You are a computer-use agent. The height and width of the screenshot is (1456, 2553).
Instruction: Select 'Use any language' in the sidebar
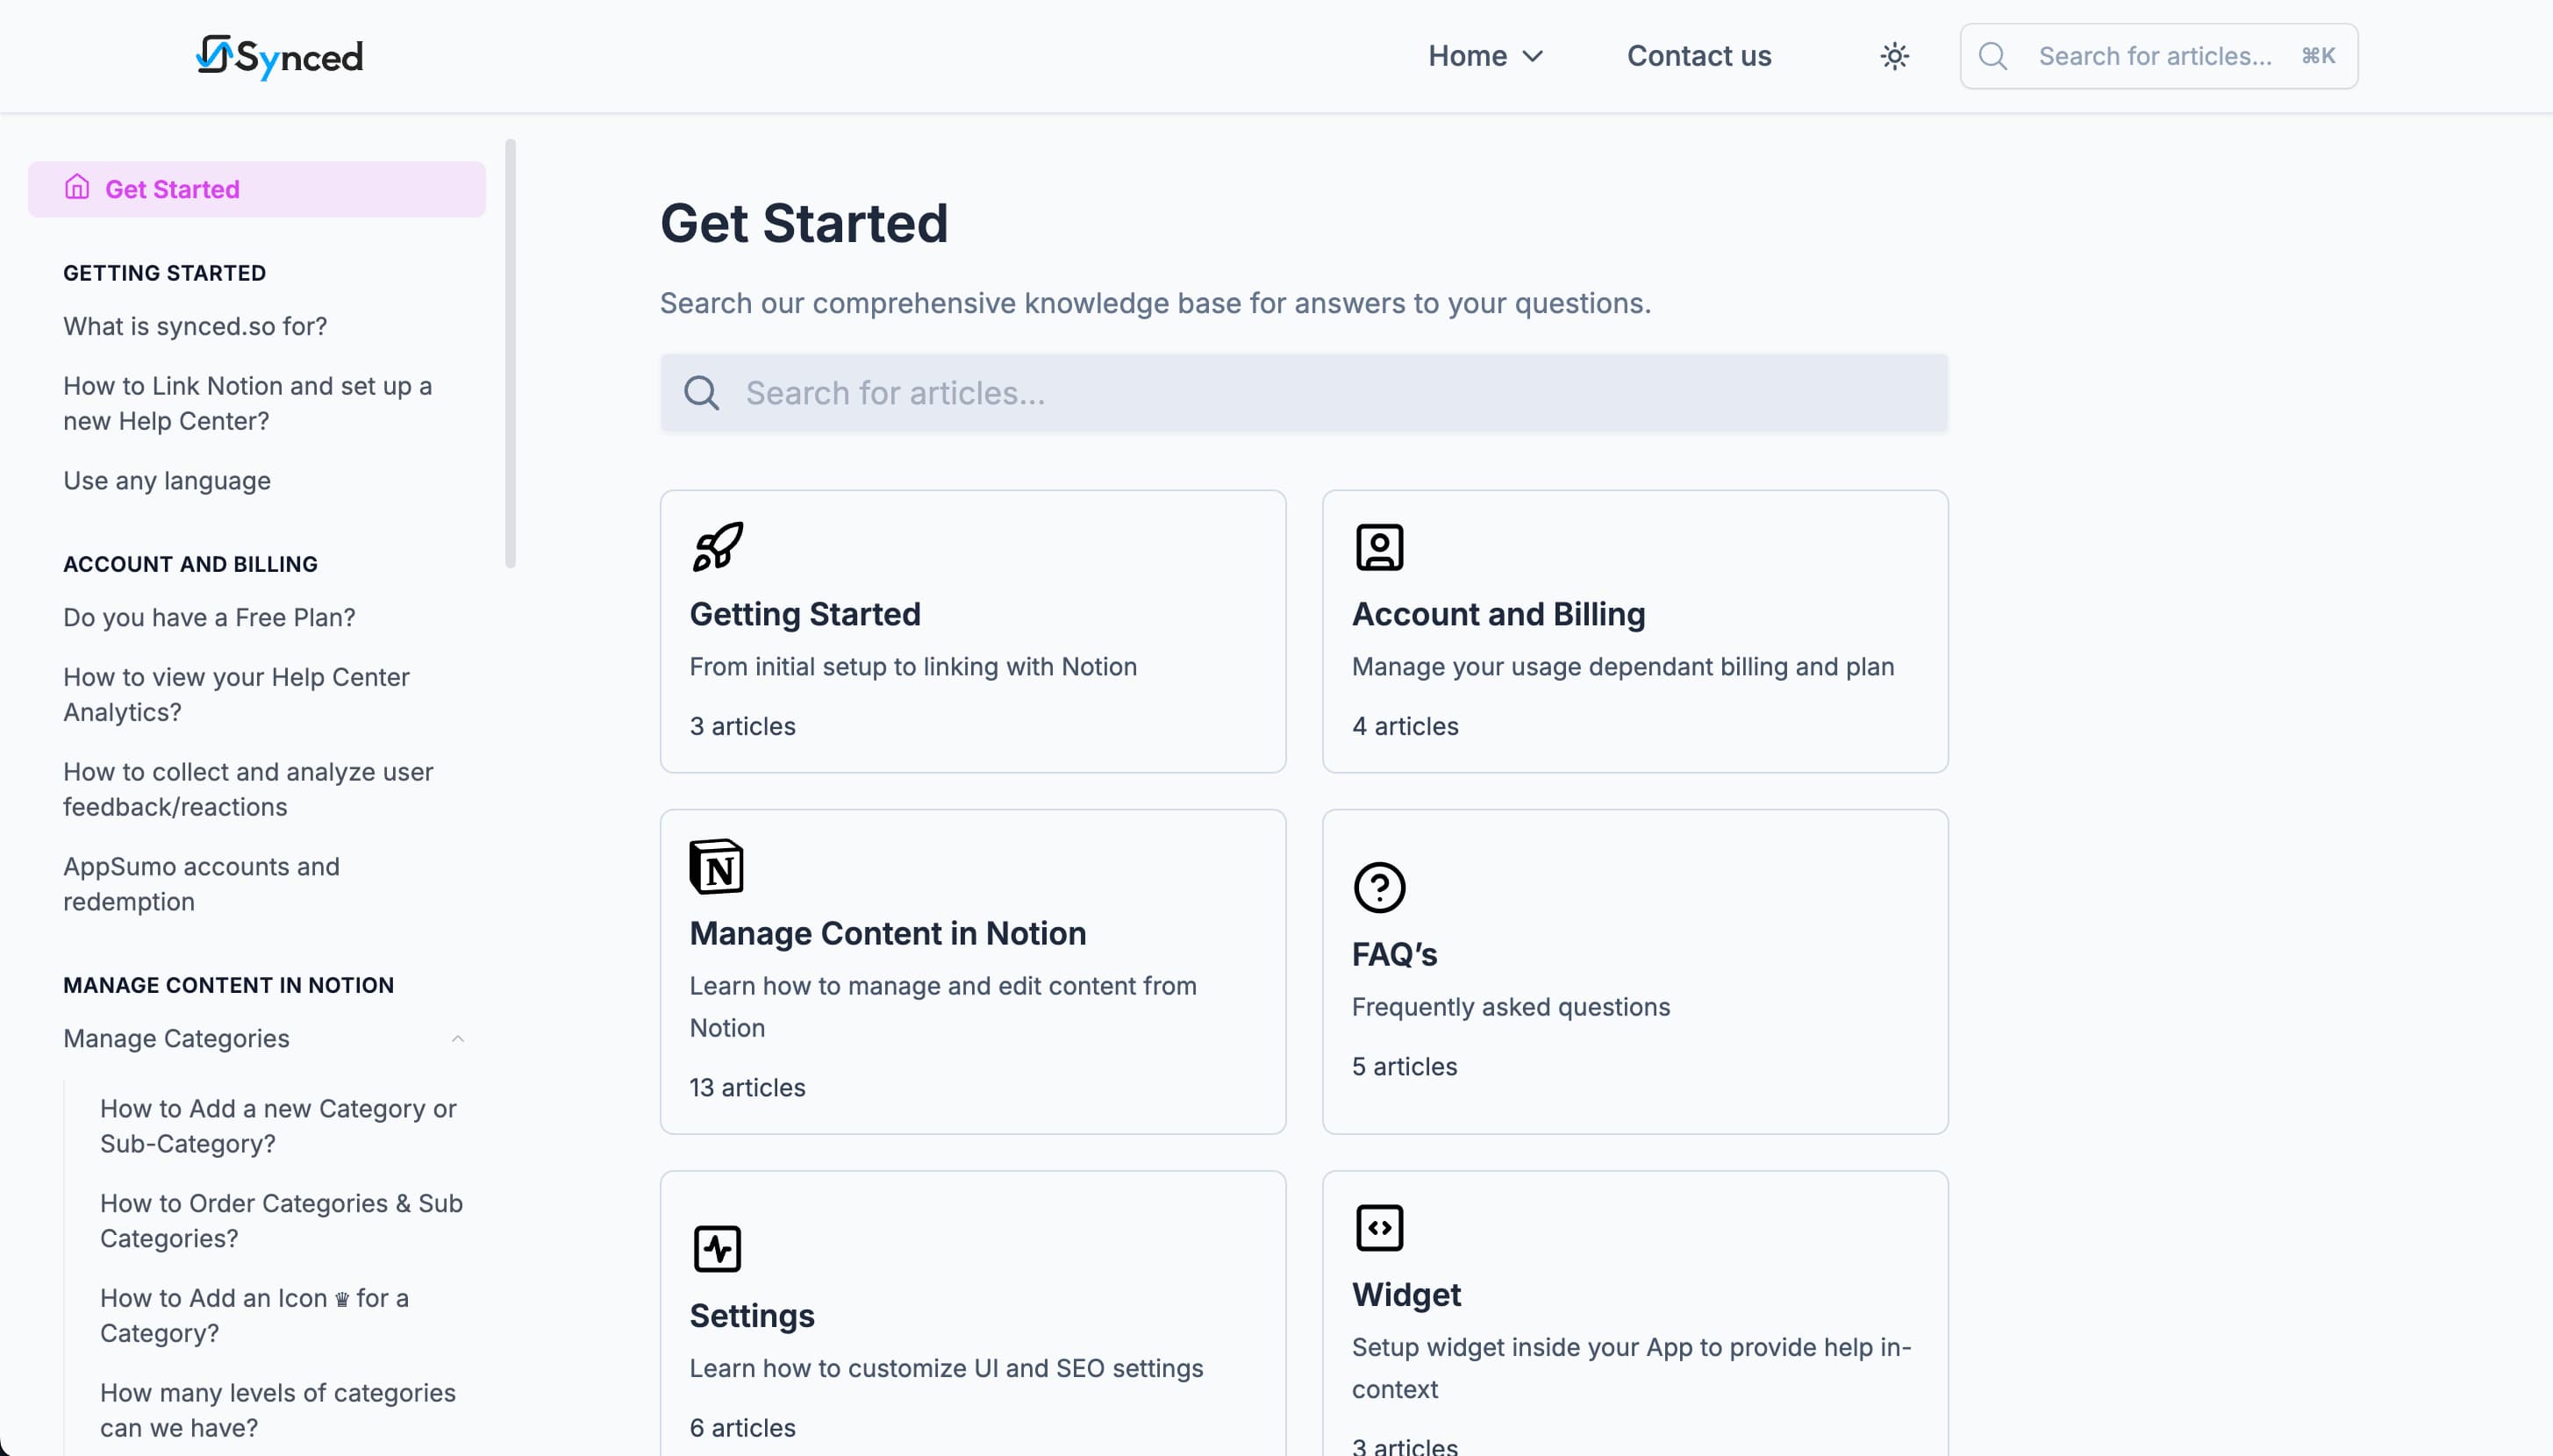[167, 480]
